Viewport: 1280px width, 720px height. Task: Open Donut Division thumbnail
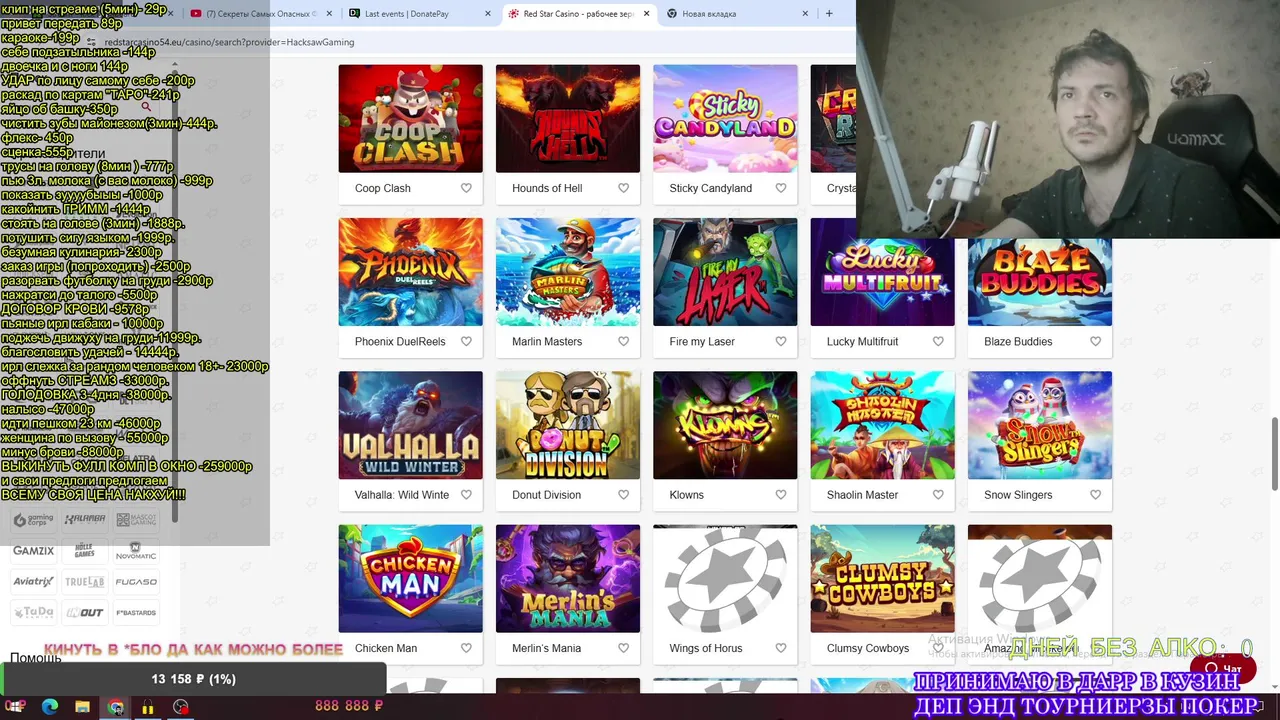568,425
